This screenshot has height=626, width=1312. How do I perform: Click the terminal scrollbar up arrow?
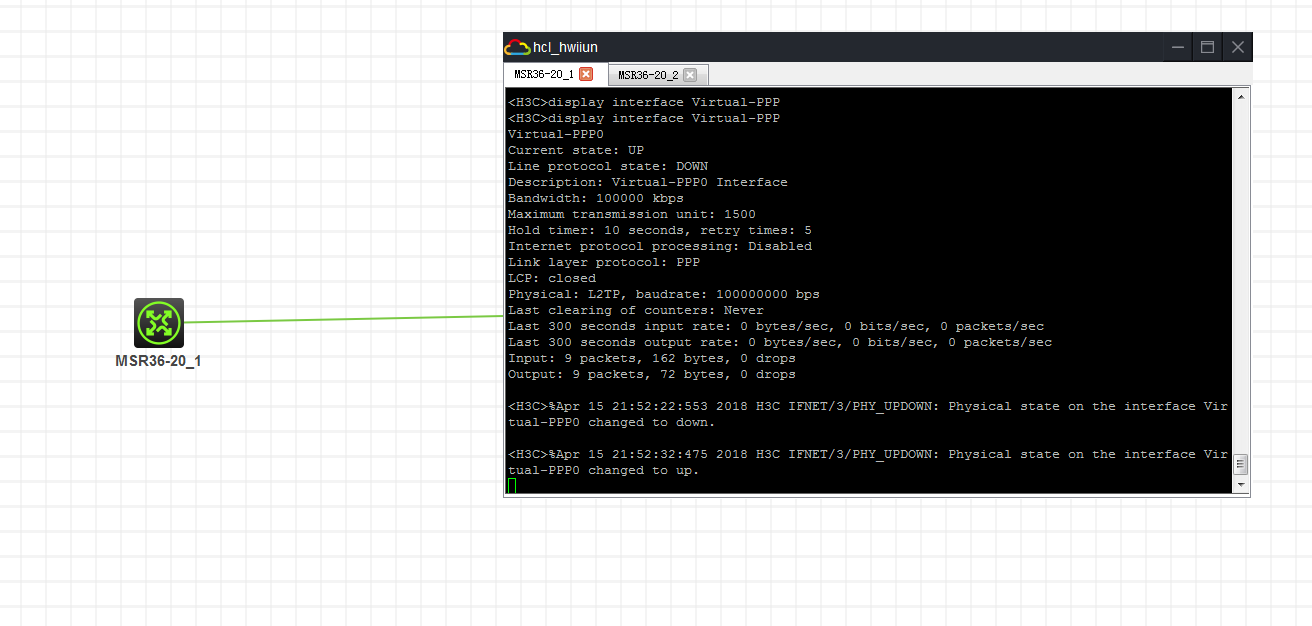click(1241, 97)
